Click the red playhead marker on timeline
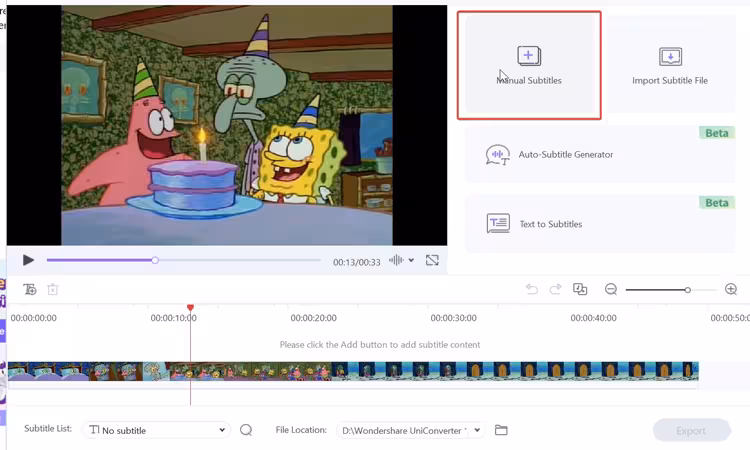Image resolution: width=750 pixels, height=450 pixels. point(190,307)
